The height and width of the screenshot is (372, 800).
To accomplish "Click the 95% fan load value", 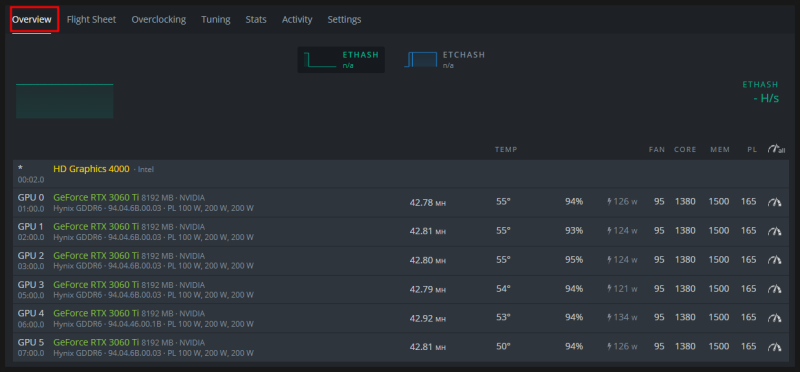I will click(574, 260).
